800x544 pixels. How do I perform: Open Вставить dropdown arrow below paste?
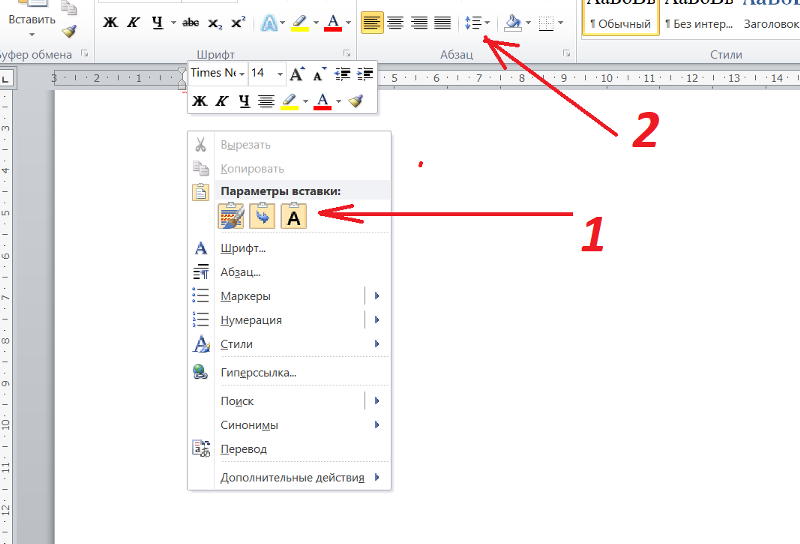(32, 35)
